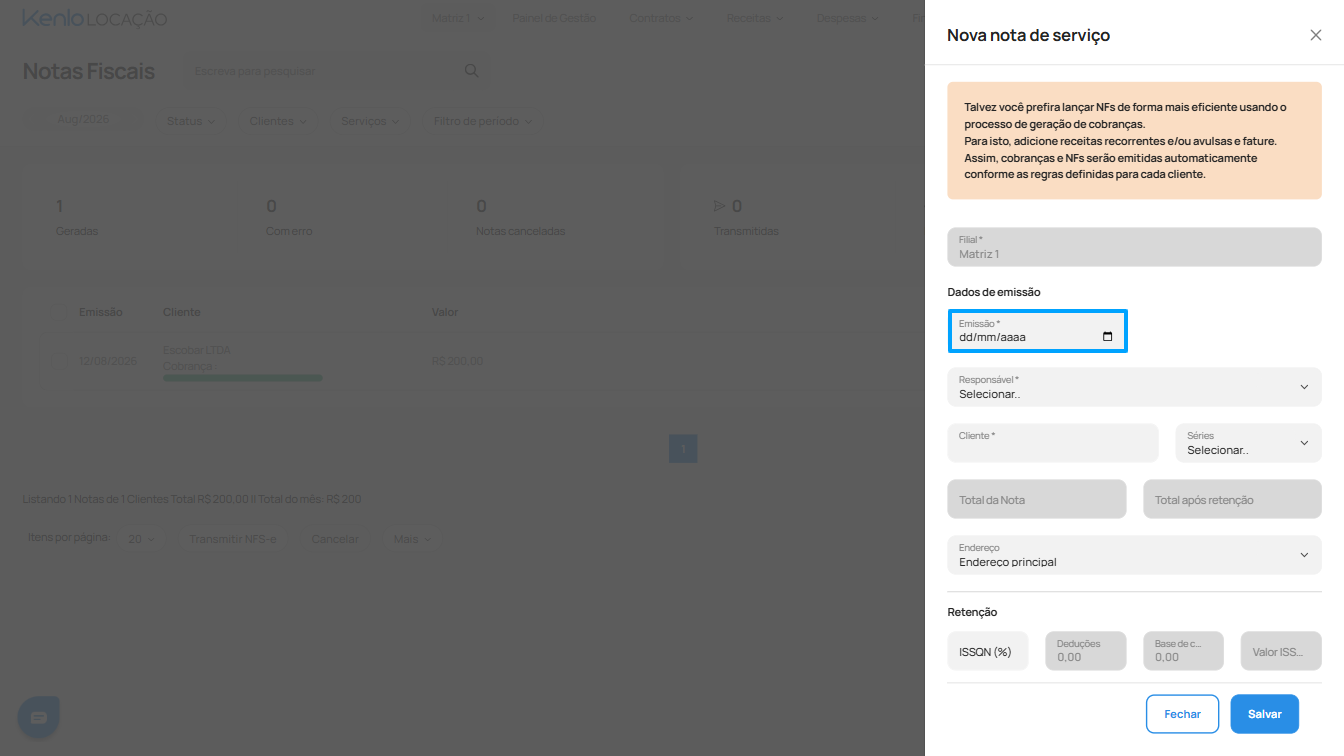Expand the Mais actions dropdown
Image resolution: width=1344 pixels, height=756 pixels.
tap(412, 539)
